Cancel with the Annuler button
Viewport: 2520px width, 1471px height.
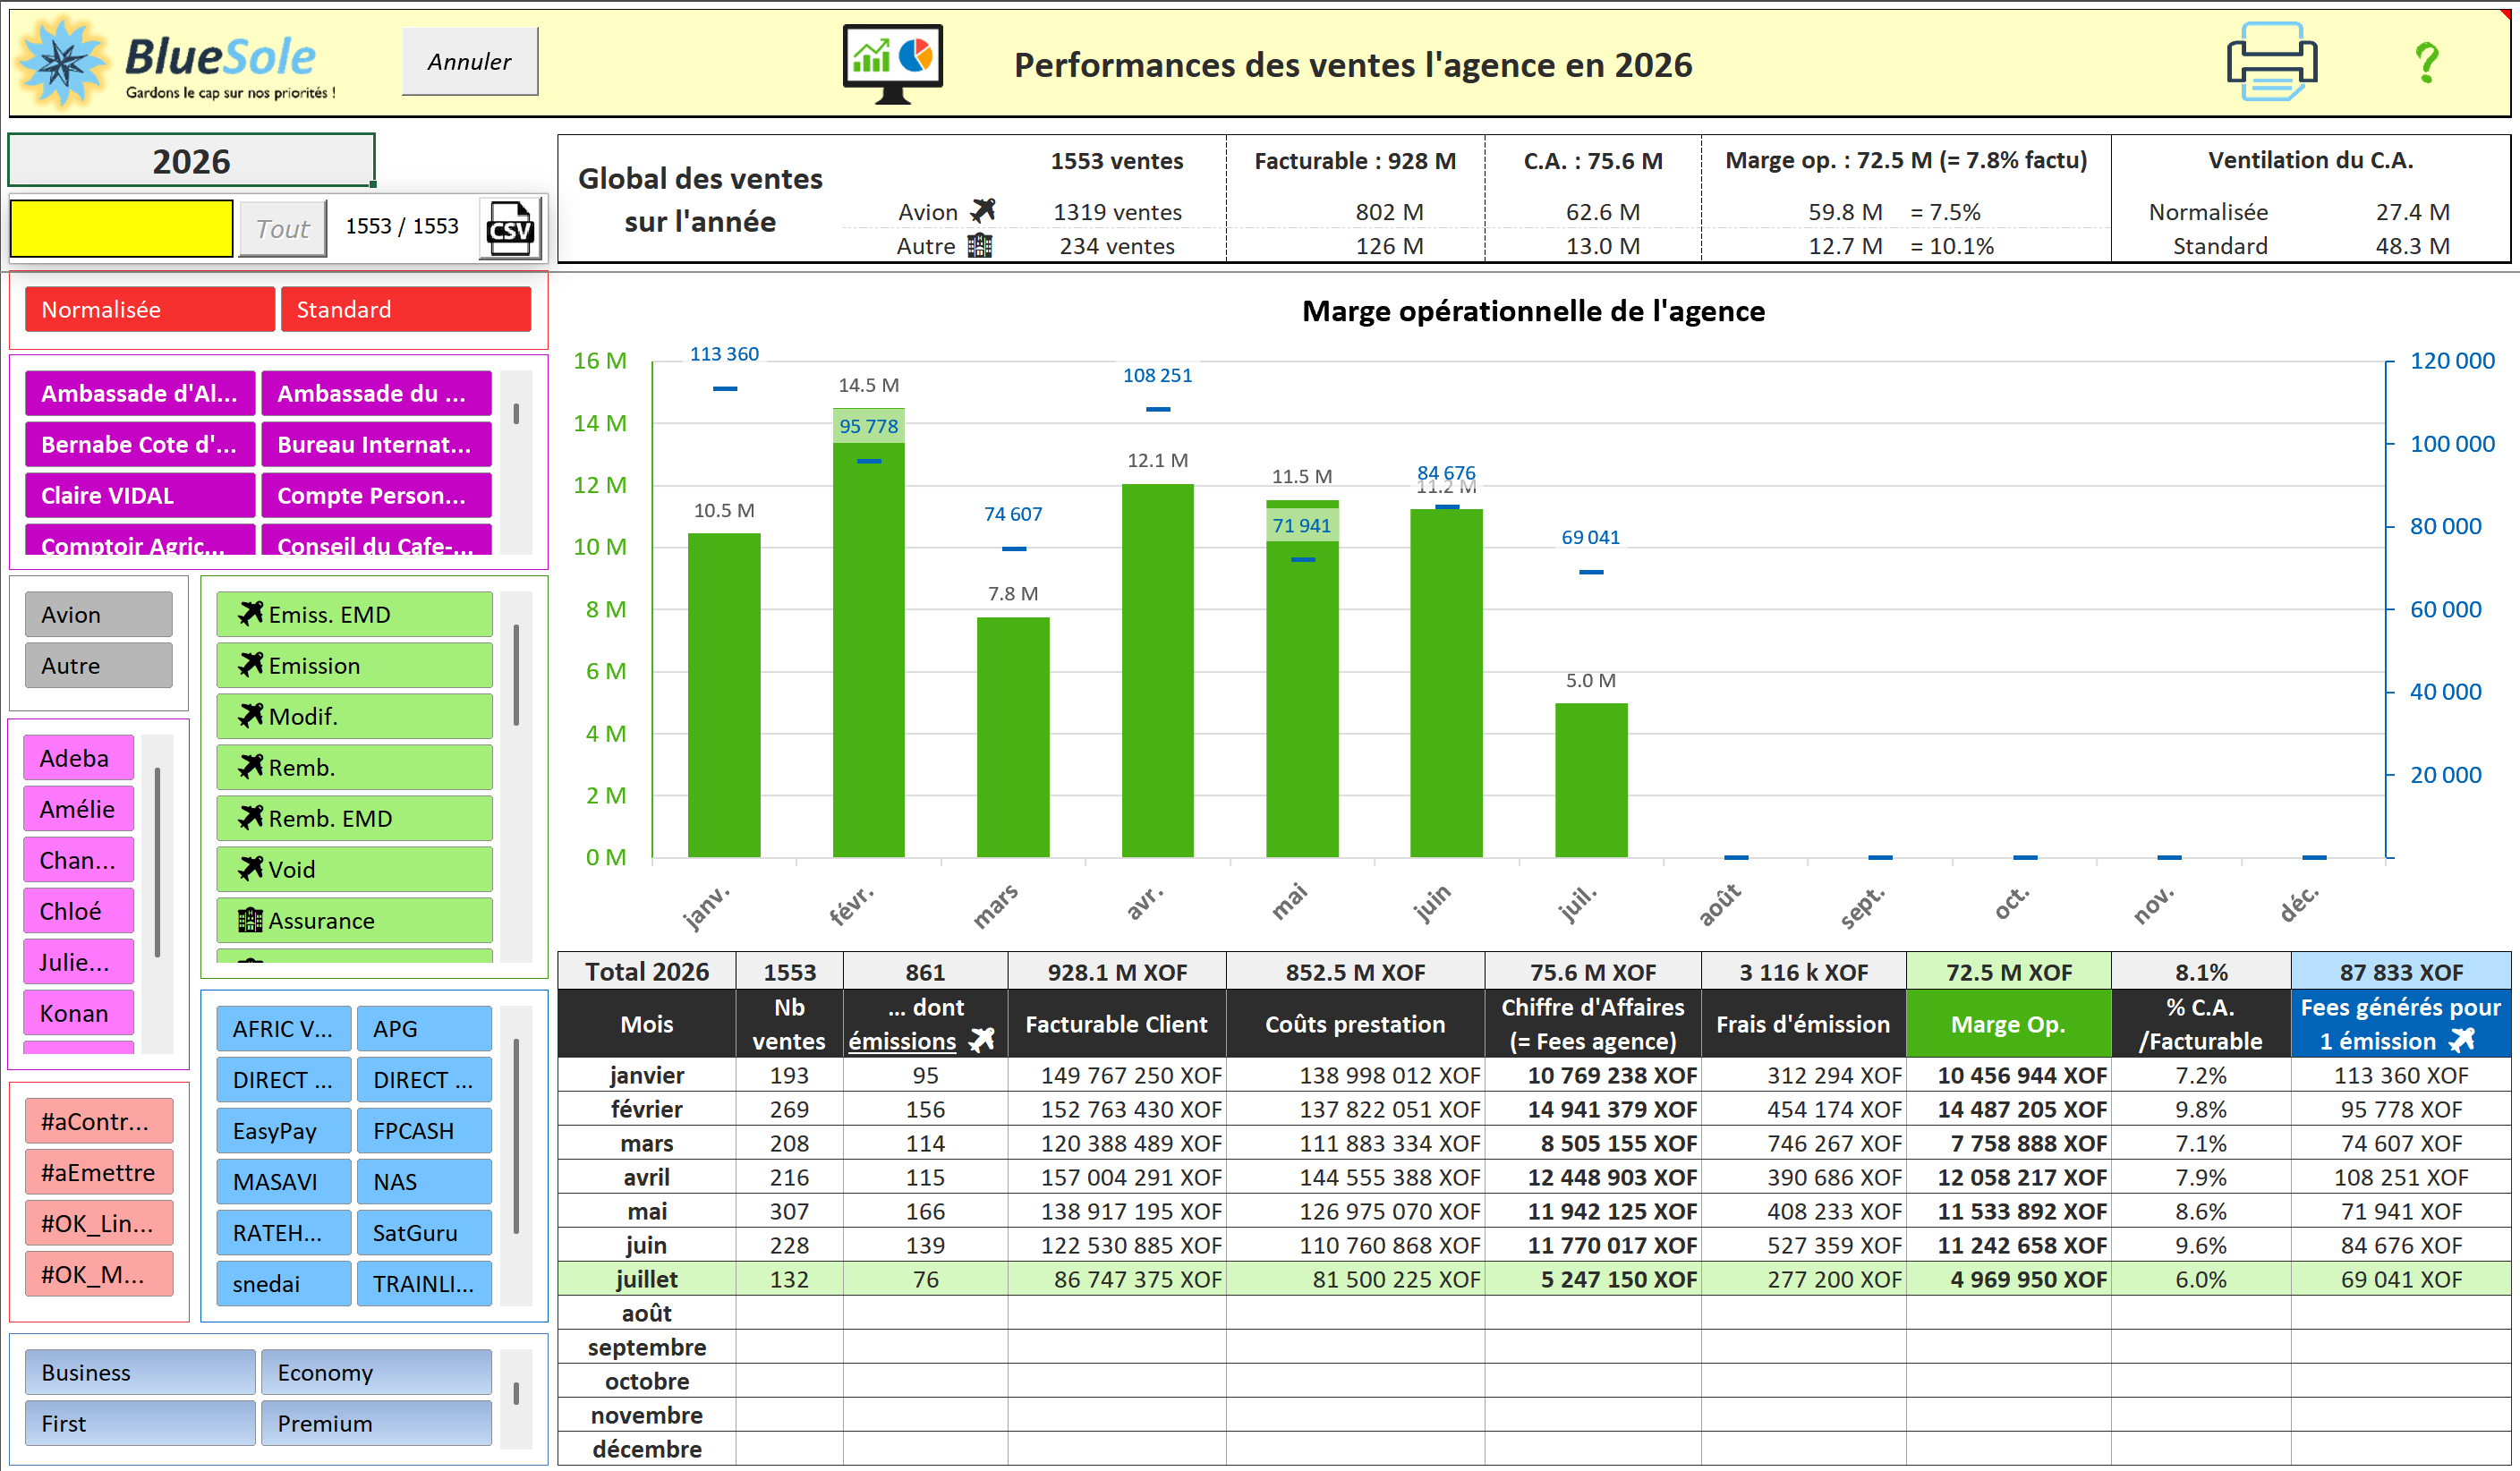[x=470, y=62]
